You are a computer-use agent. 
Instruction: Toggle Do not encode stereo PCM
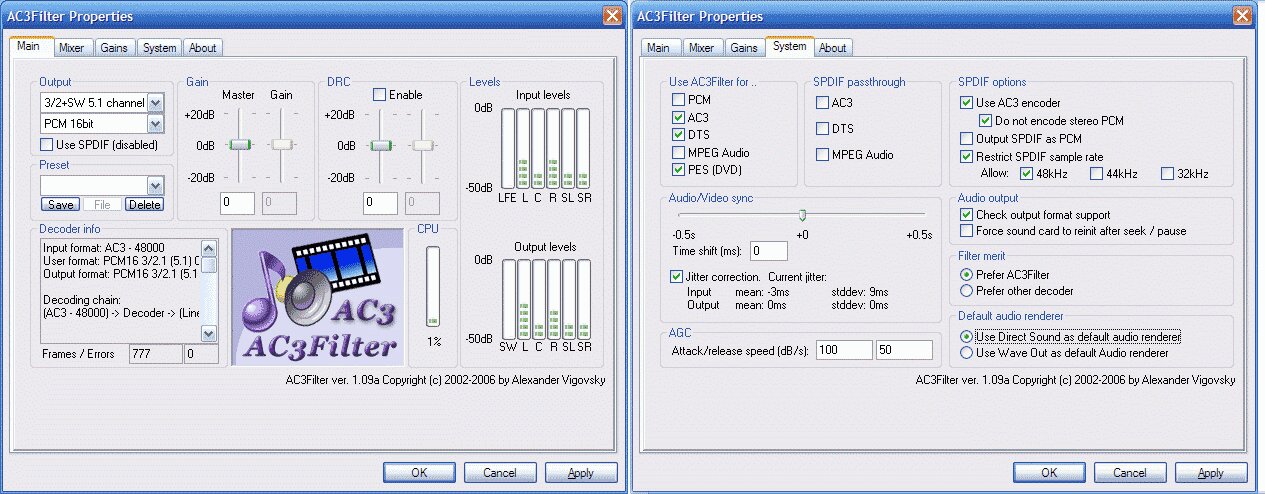(986, 120)
